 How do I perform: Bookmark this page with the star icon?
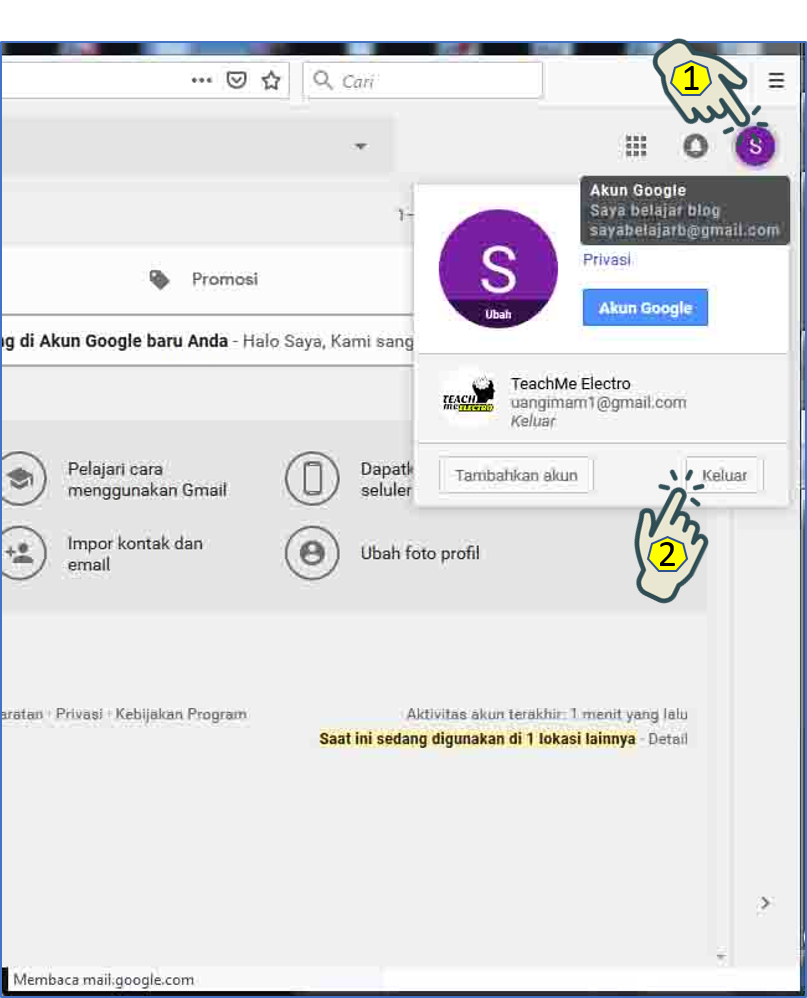271,80
